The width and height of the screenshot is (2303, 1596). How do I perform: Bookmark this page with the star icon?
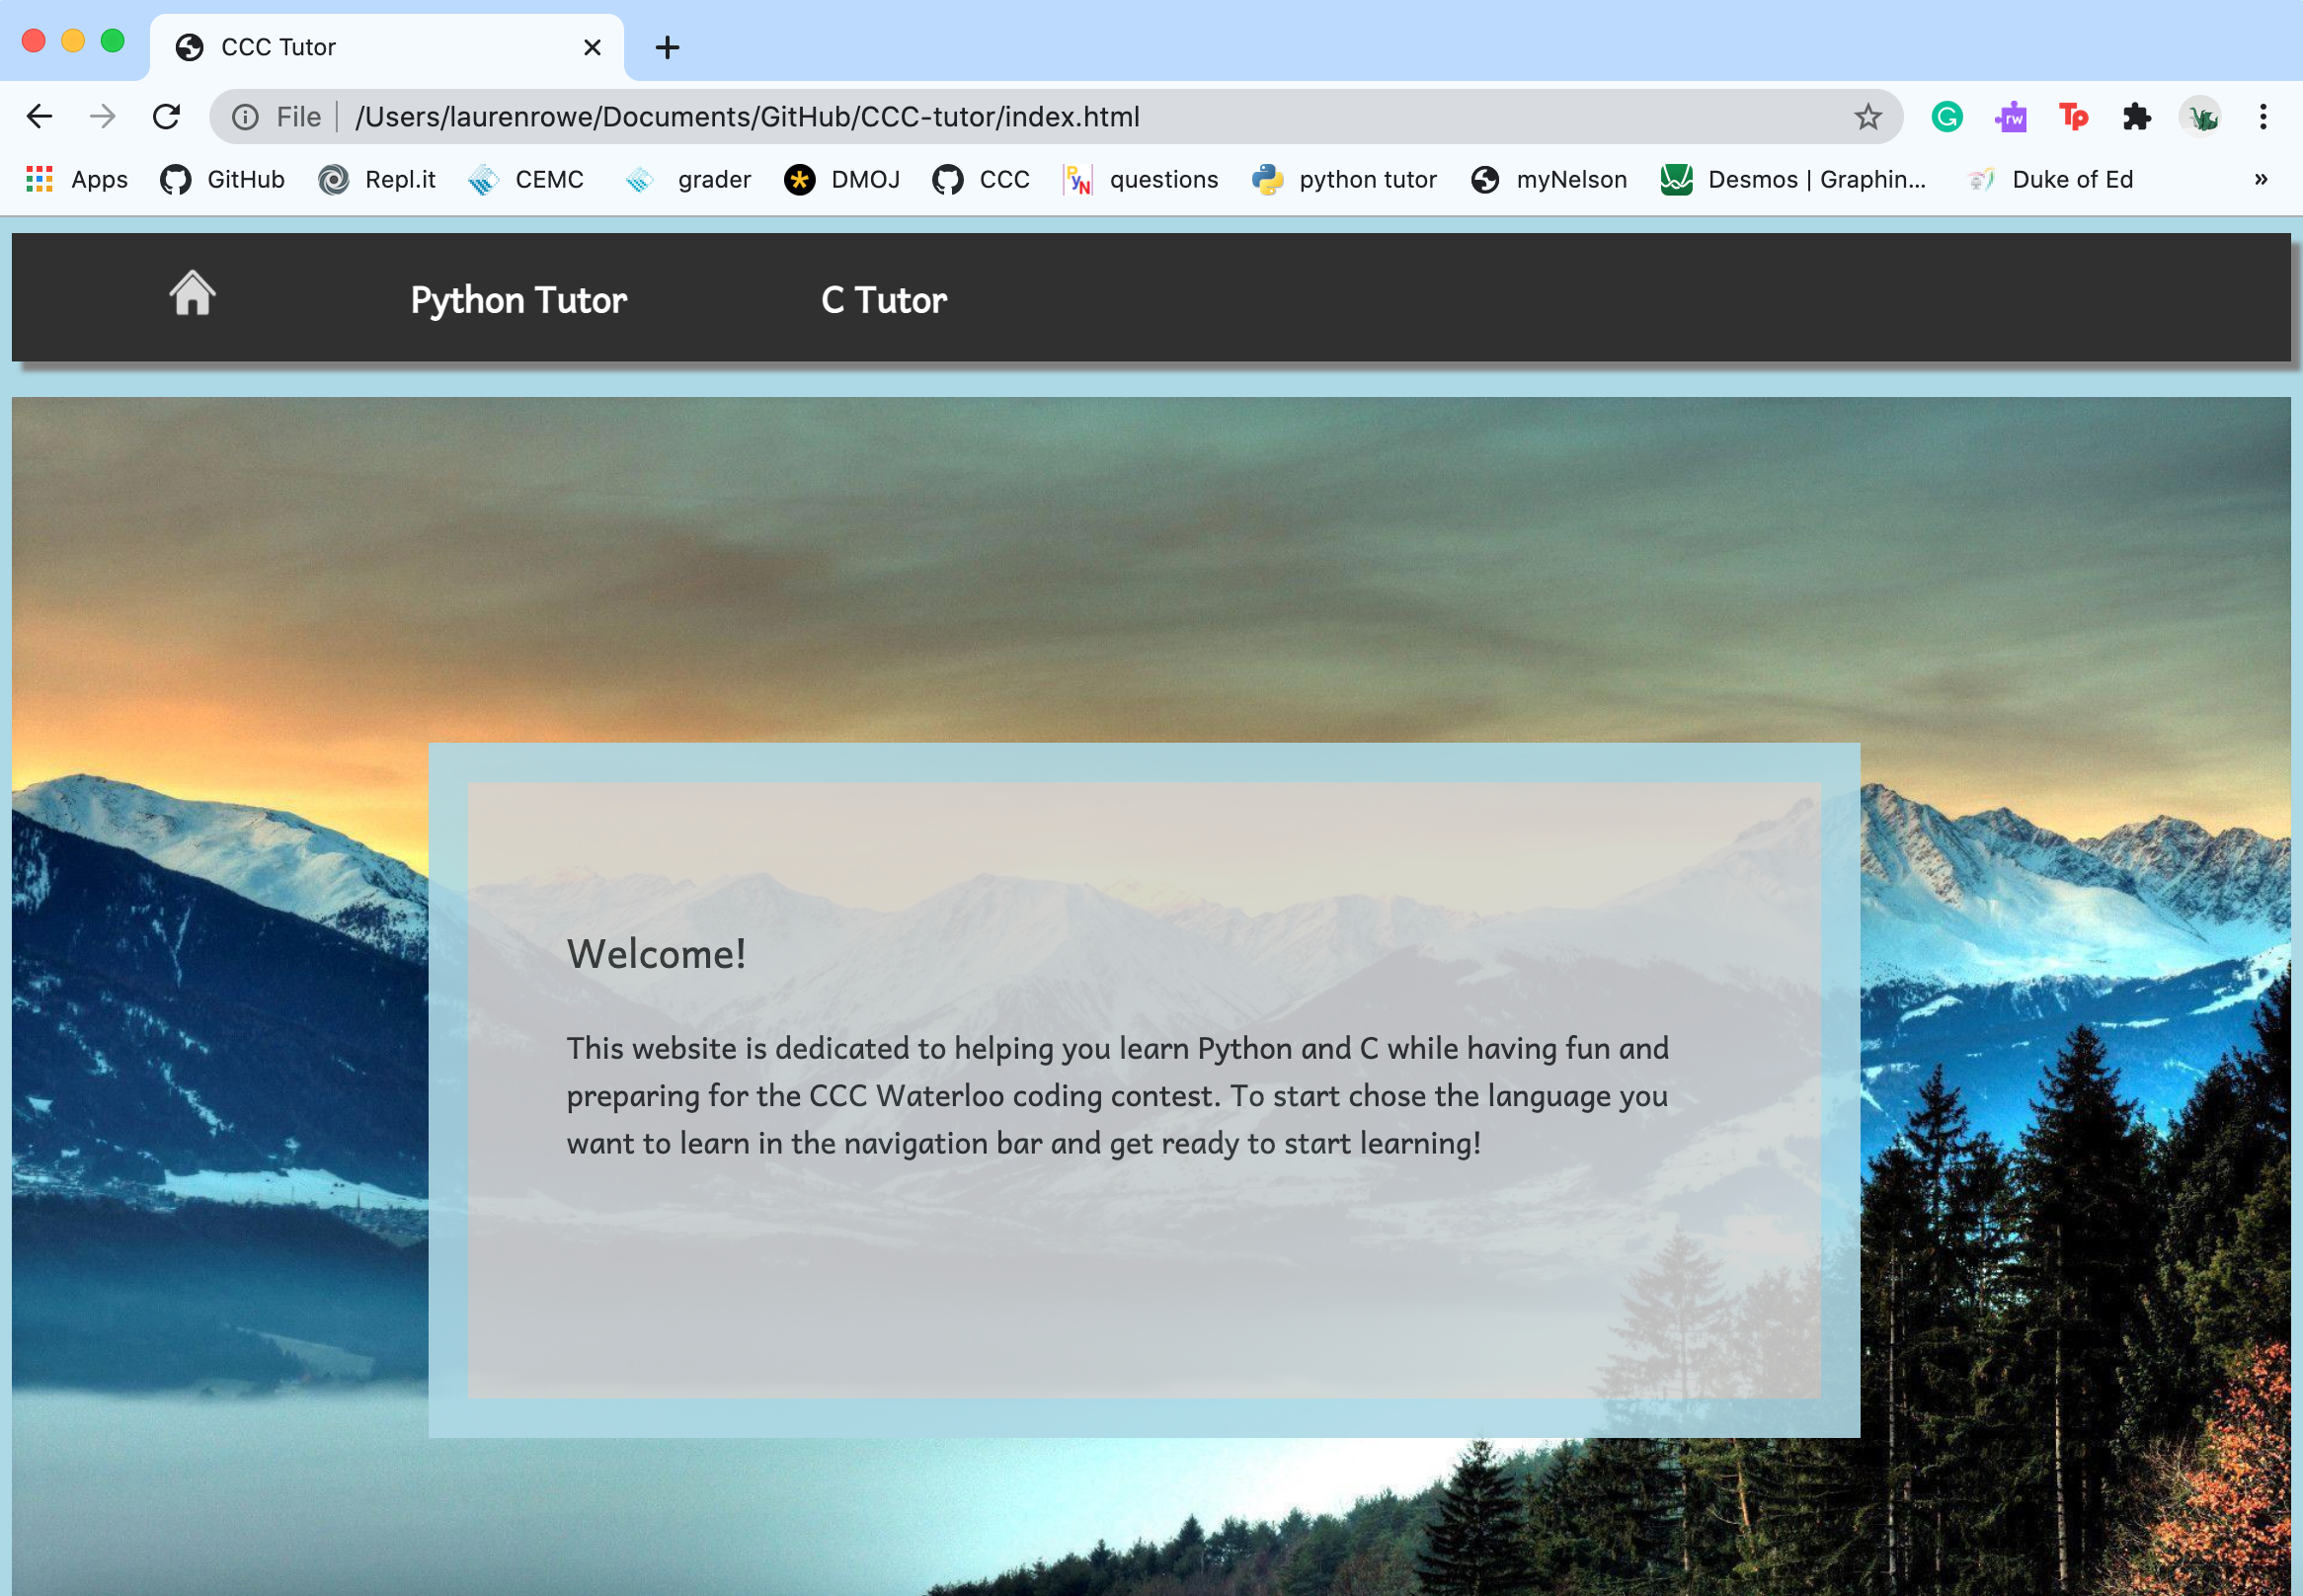[x=1867, y=117]
